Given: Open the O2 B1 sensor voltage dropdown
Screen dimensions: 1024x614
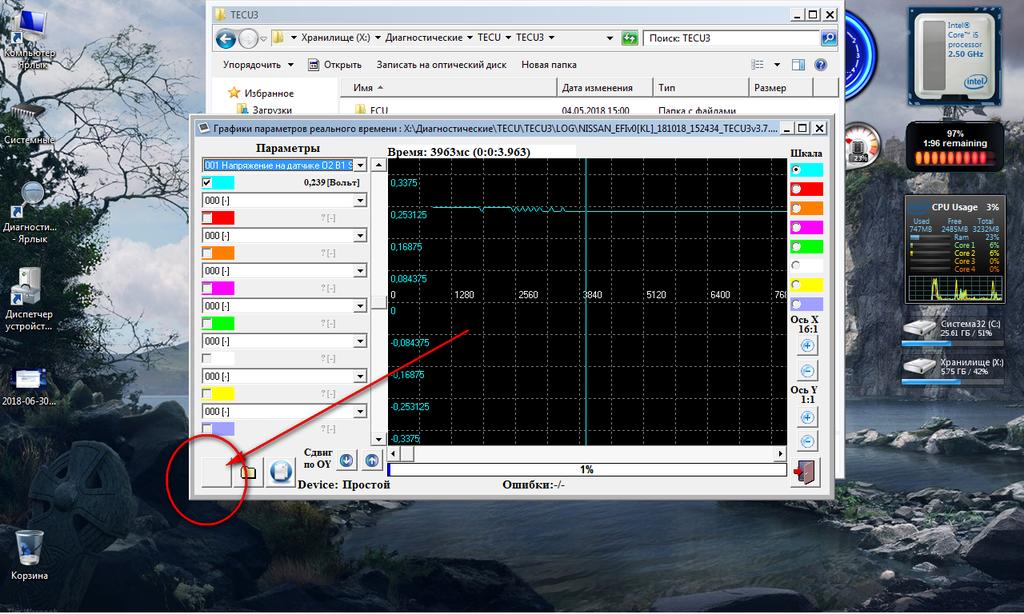Looking at the screenshot, I should 360,165.
